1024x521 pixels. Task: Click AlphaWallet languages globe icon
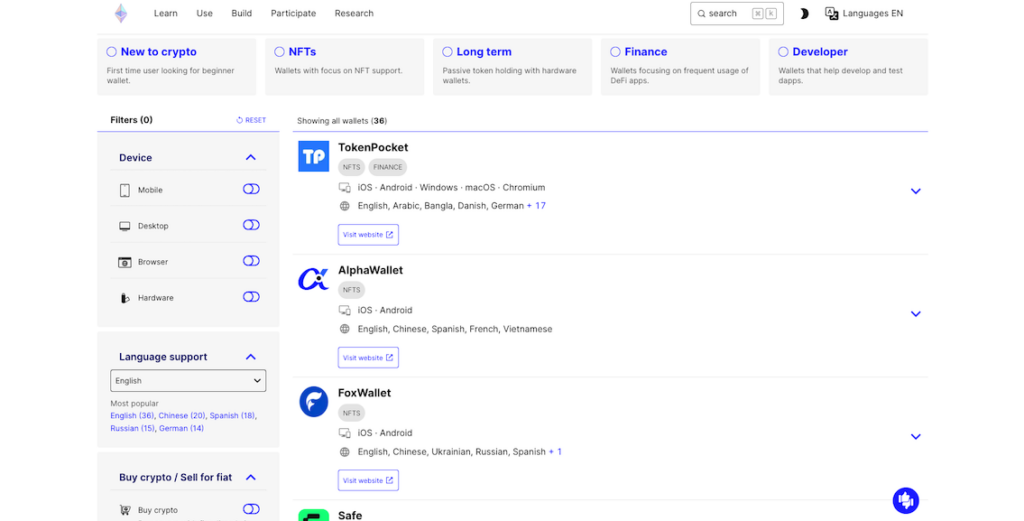pyautogui.click(x=345, y=329)
